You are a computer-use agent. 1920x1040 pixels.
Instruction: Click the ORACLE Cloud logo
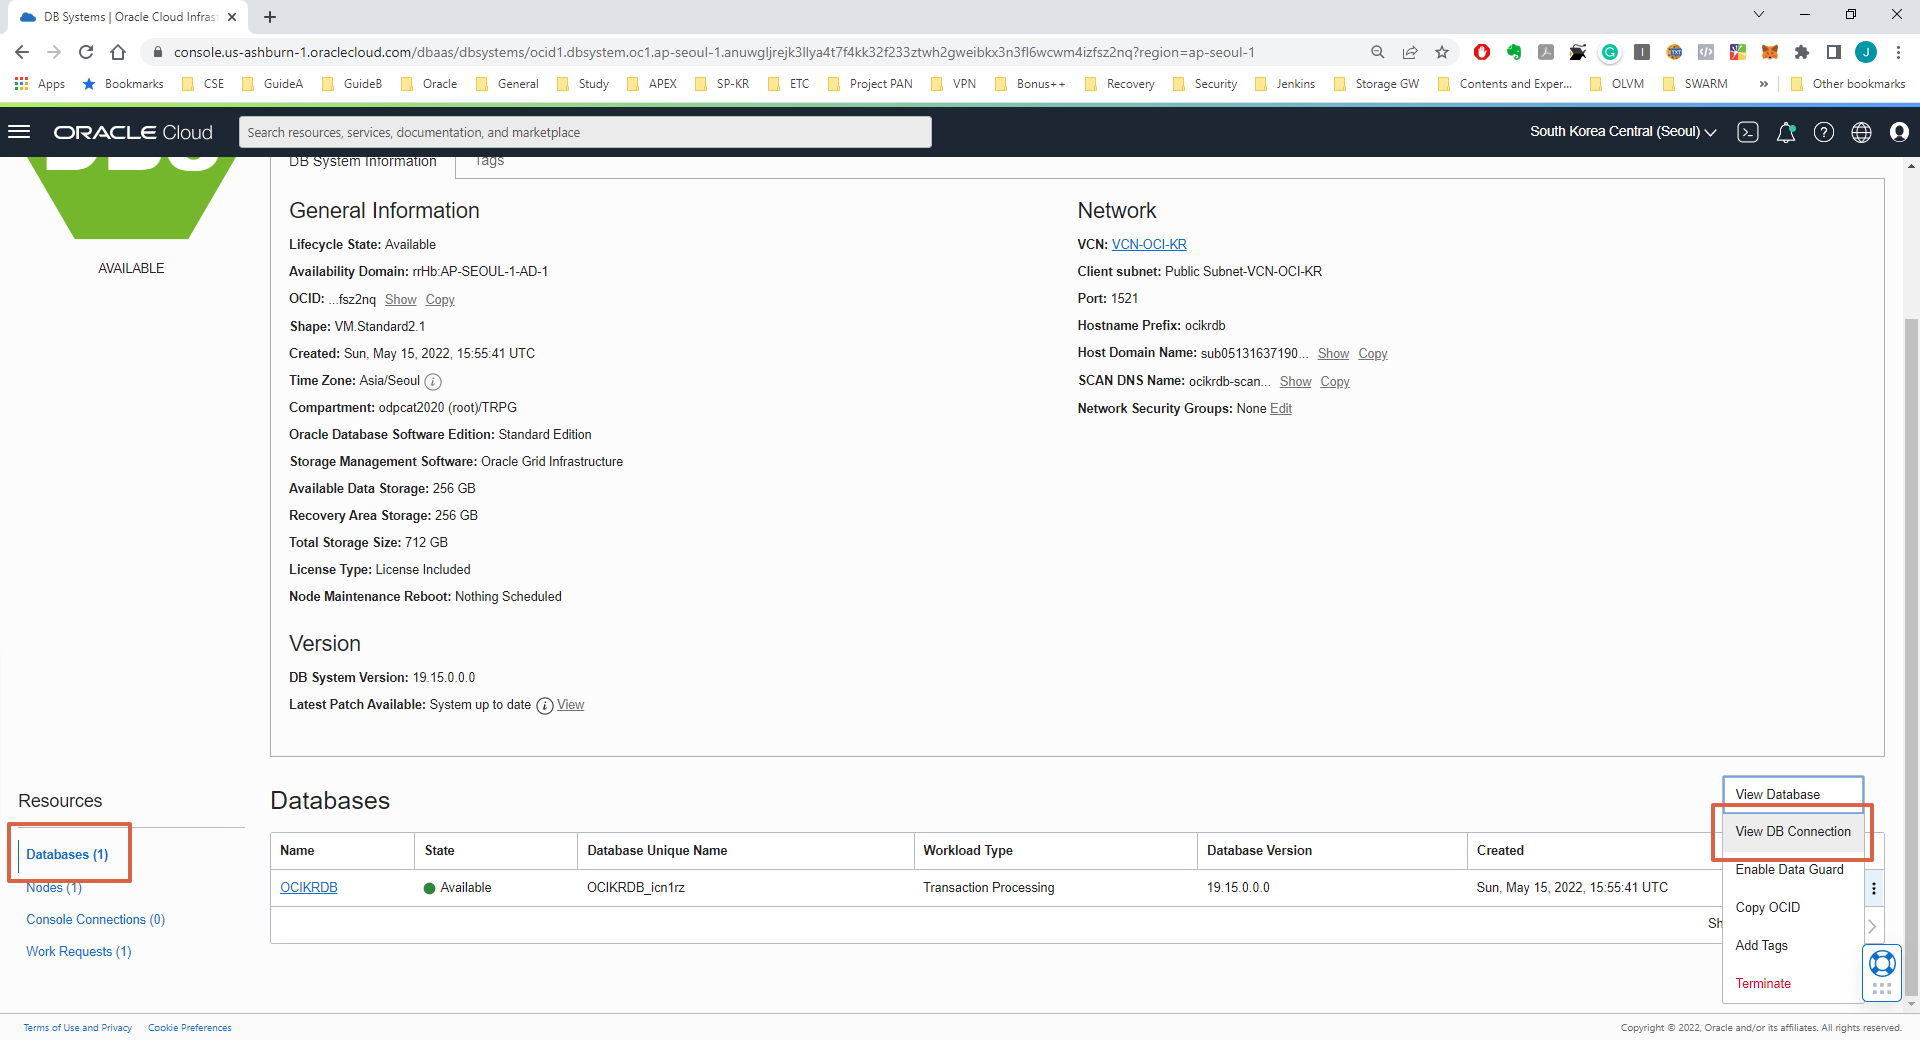click(133, 132)
